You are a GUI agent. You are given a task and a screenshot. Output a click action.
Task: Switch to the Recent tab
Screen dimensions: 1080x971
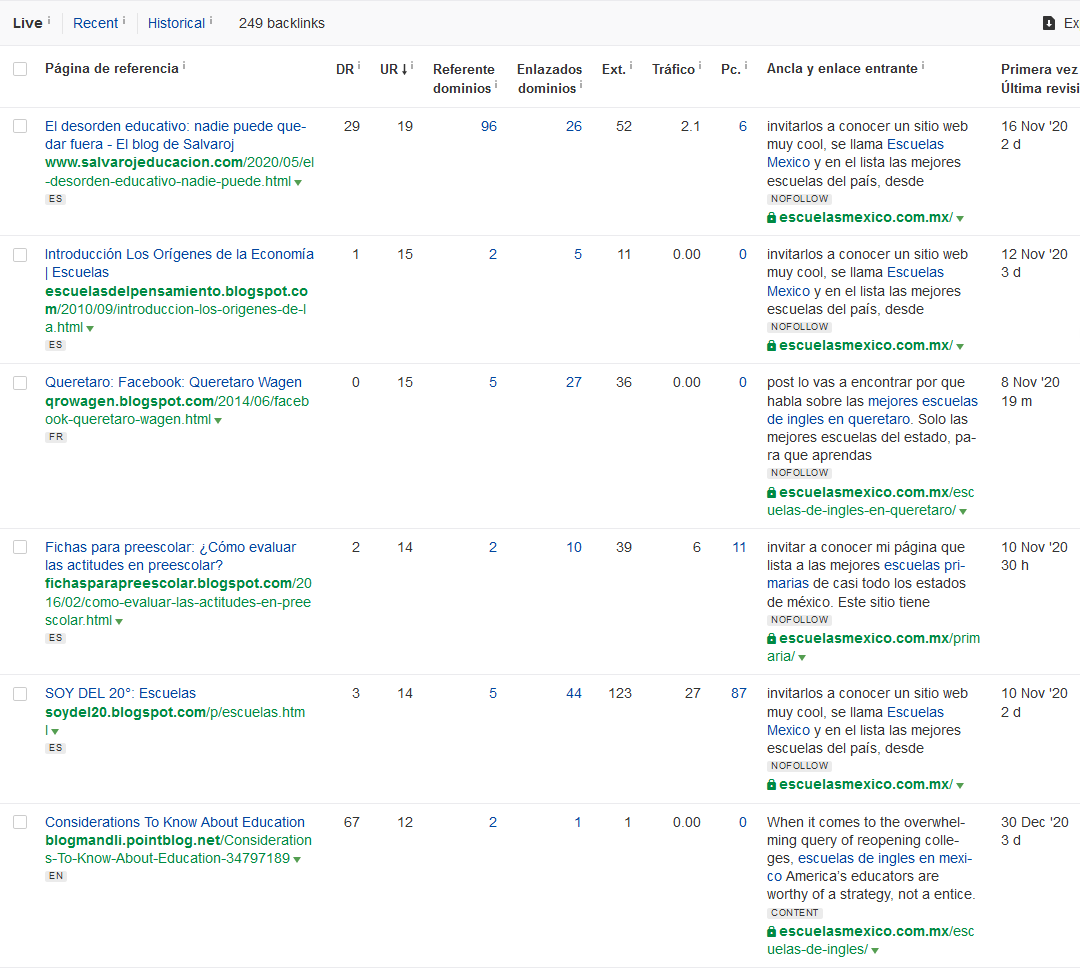tap(95, 23)
